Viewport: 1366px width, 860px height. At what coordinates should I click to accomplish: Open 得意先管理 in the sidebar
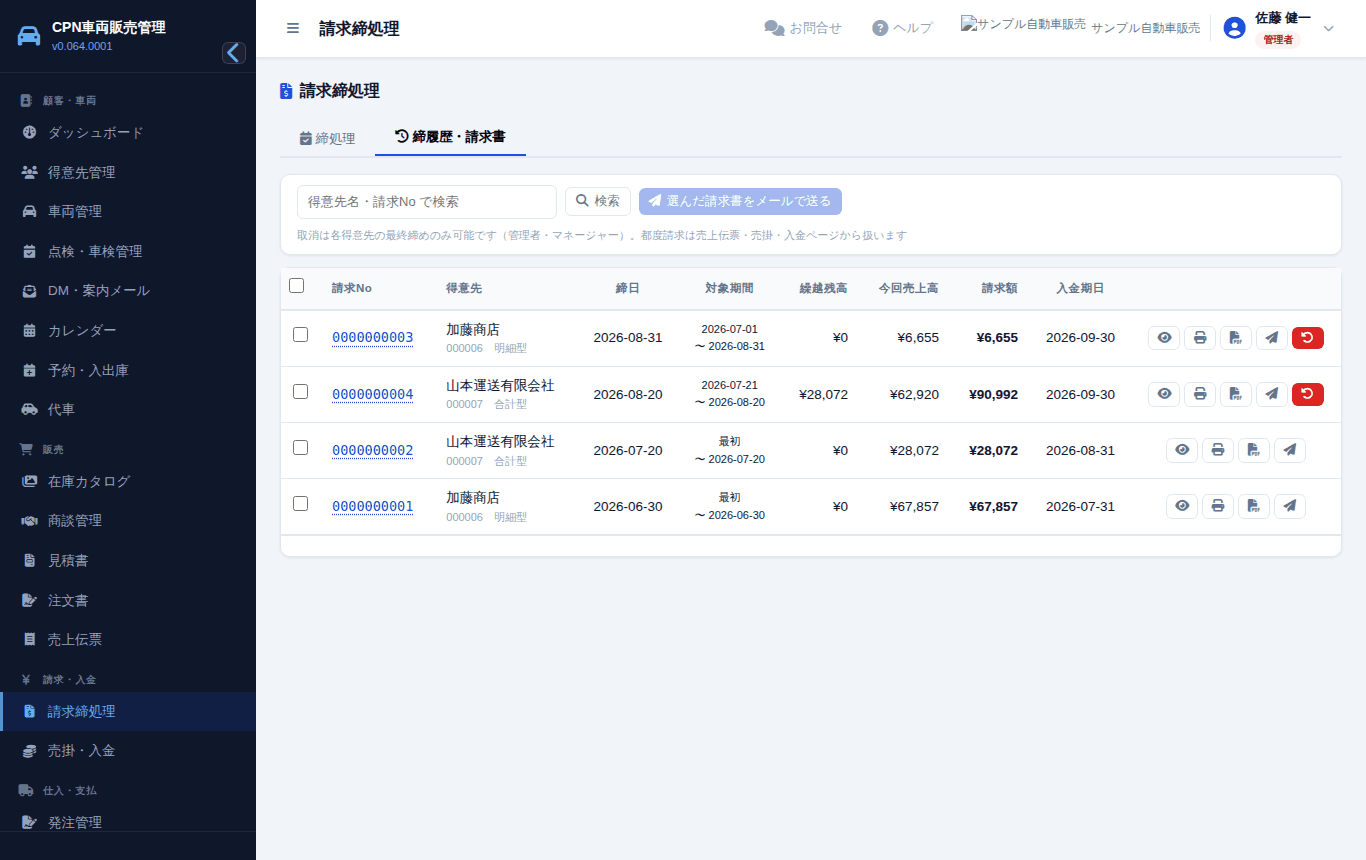pyautogui.click(x=128, y=172)
